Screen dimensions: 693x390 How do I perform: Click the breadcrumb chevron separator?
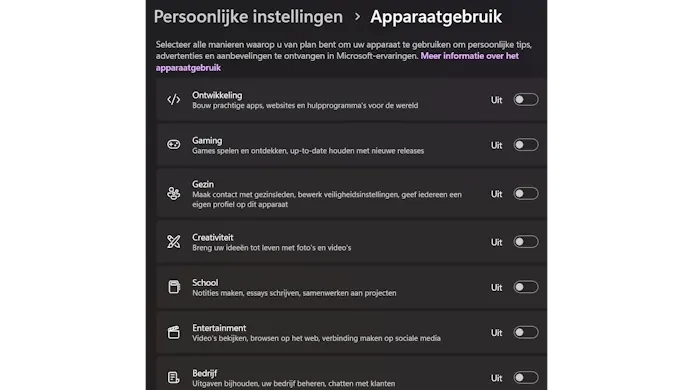[357, 17]
